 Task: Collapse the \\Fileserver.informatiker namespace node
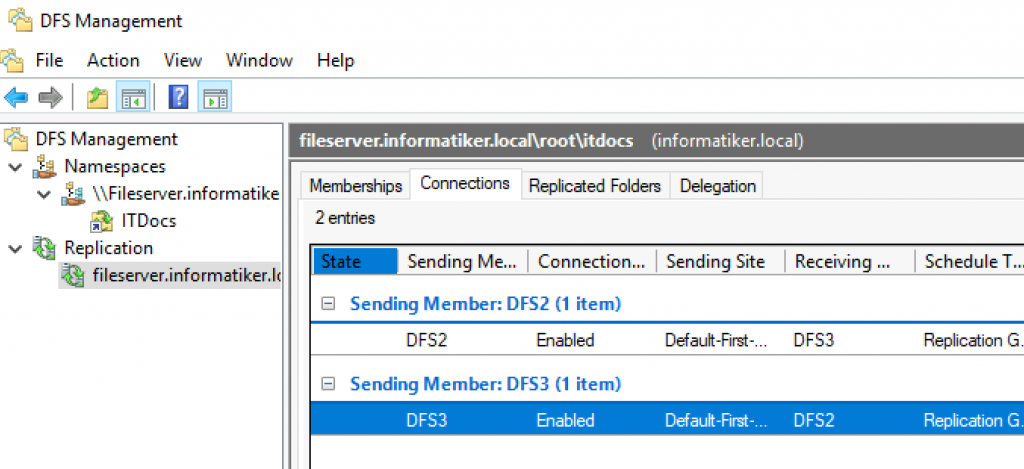(x=44, y=194)
